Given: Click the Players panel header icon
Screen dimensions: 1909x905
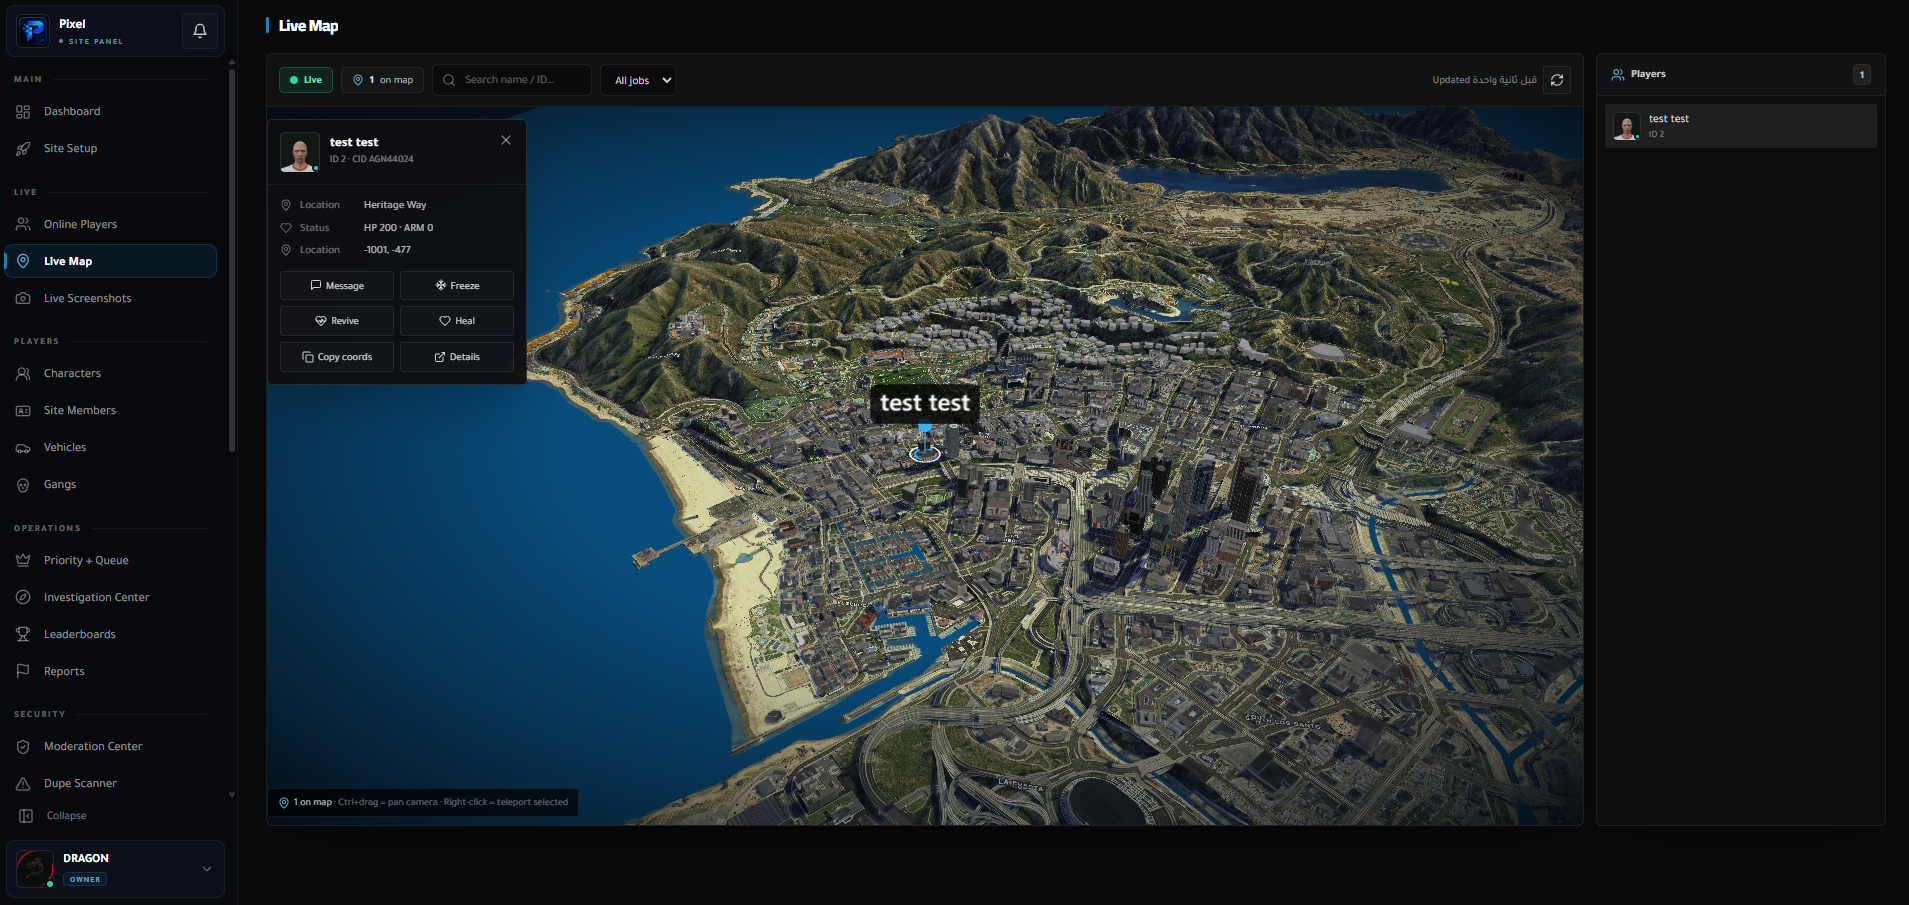Looking at the screenshot, I should point(1617,75).
